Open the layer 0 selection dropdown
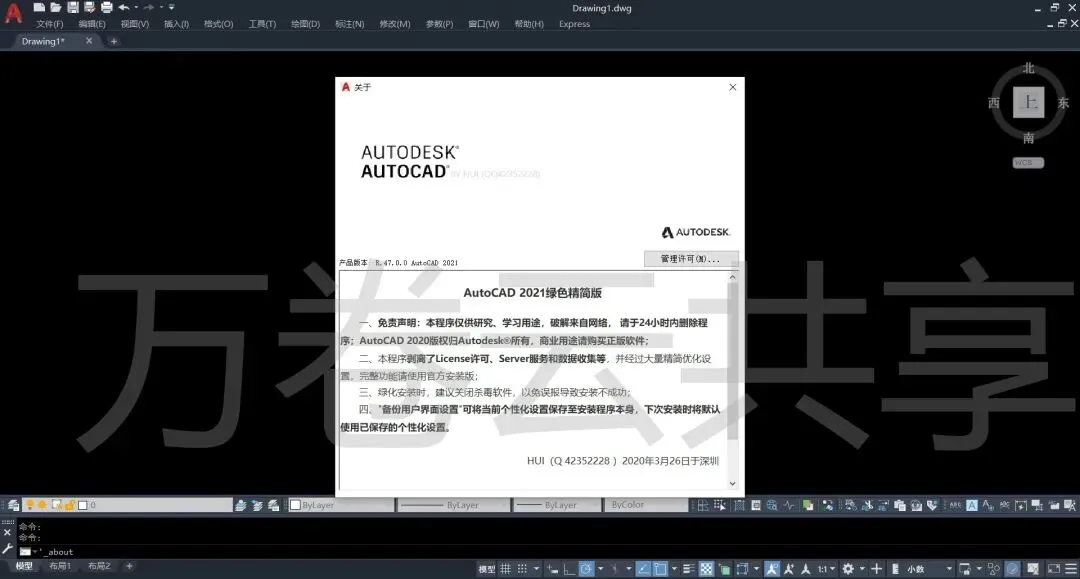The image size is (1080, 579). (127, 505)
